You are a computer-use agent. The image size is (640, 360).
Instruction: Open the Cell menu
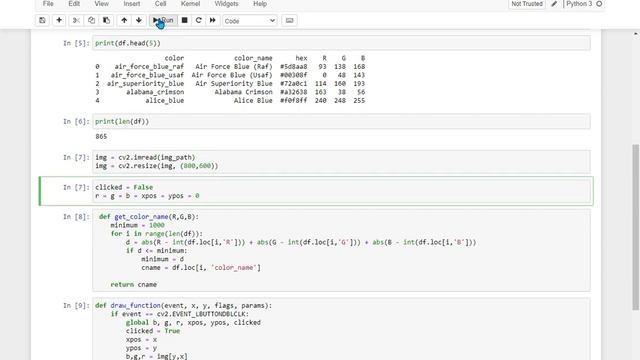point(160,4)
